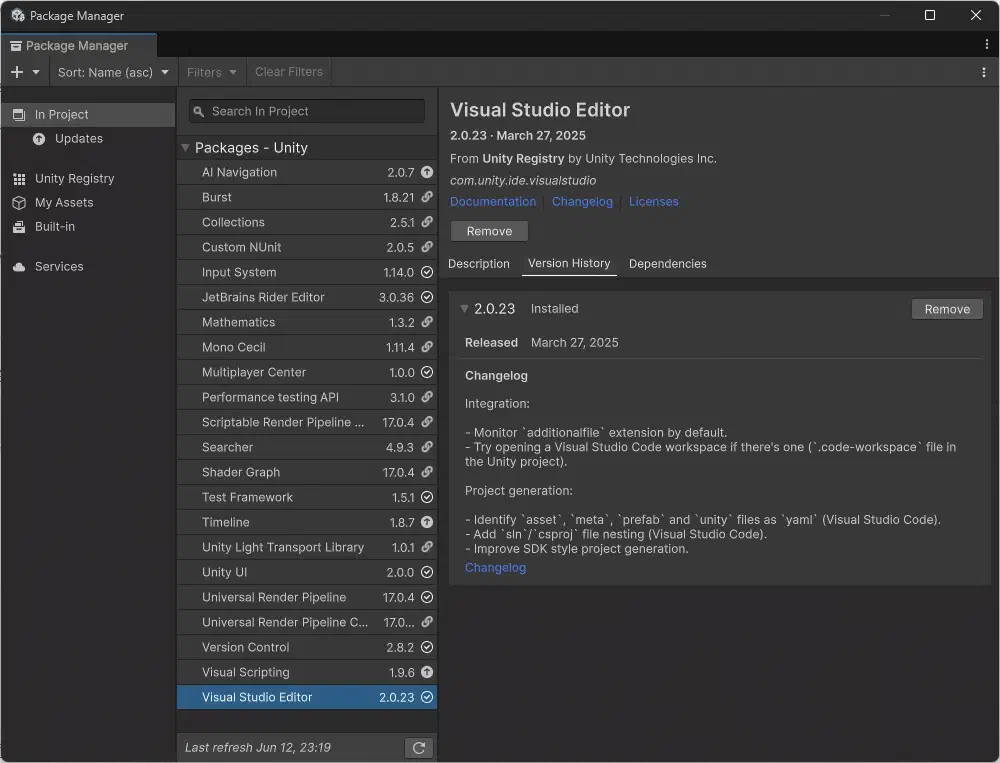Collapse the Packages - Unity group
The height and width of the screenshot is (763, 1000).
[185, 147]
